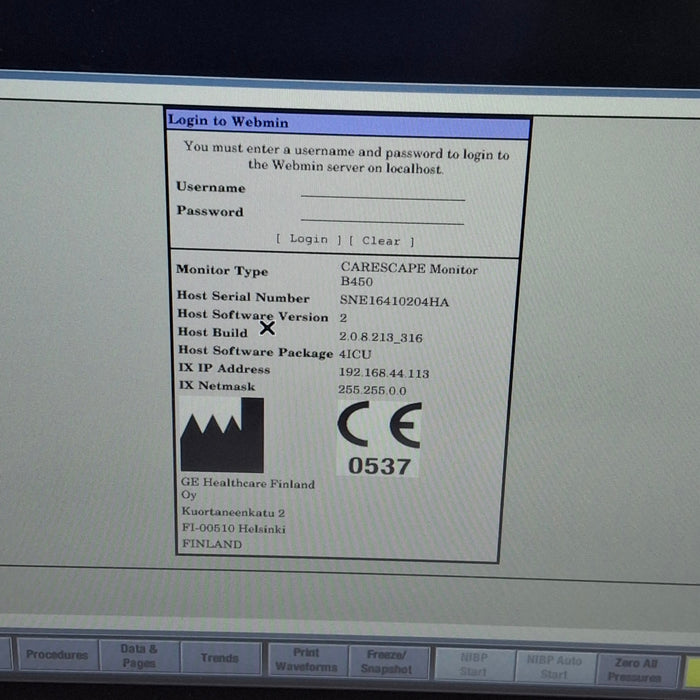Click the FINLAND text line
This screenshot has width=700, height=700.
pos(212,544)
